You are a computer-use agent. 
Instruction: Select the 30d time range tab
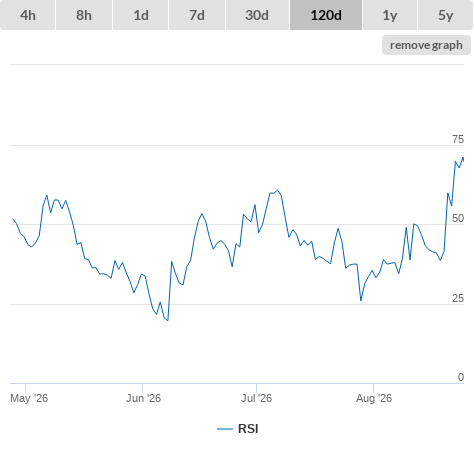pyautogui.click(x=257, y=15)
